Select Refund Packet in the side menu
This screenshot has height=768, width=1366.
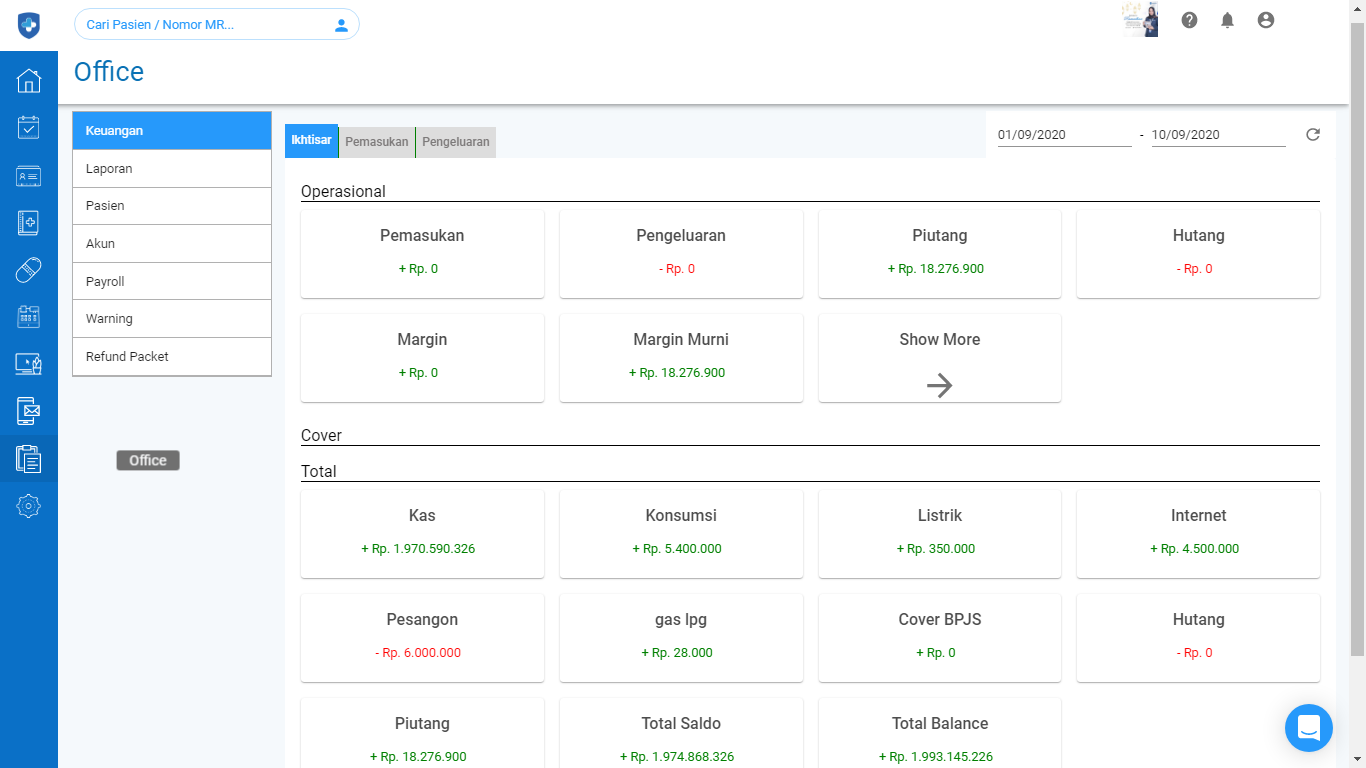(x=172, y=357)
